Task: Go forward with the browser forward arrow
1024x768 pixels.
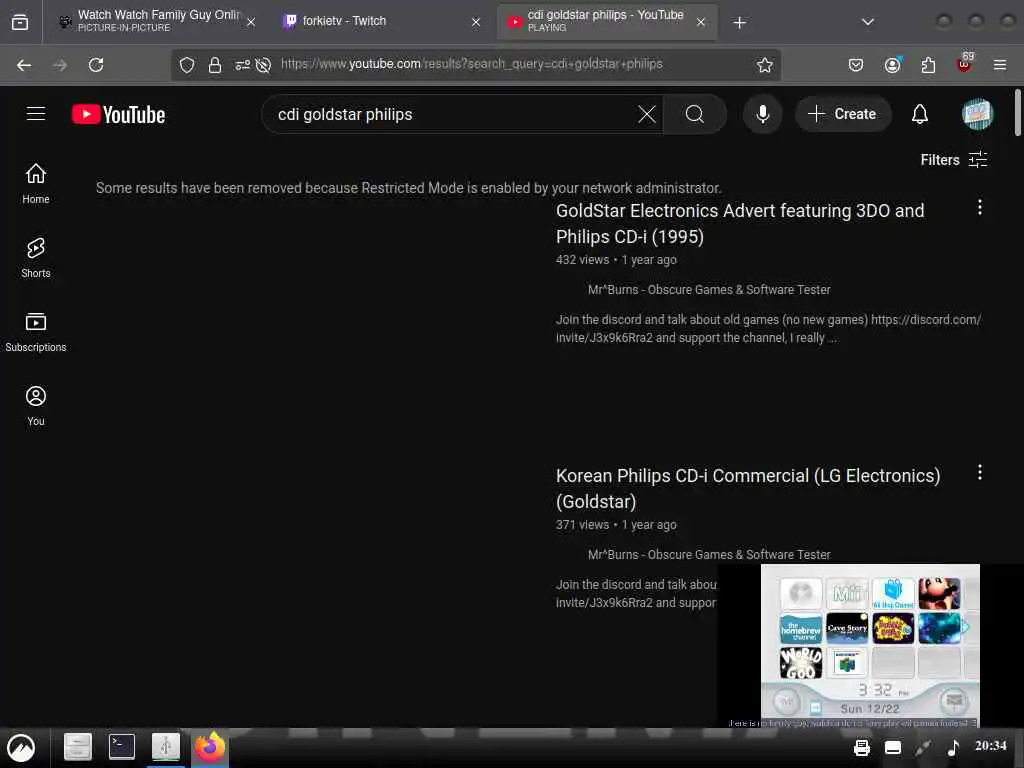Action: pyautogui.click(x=60, y=65)
